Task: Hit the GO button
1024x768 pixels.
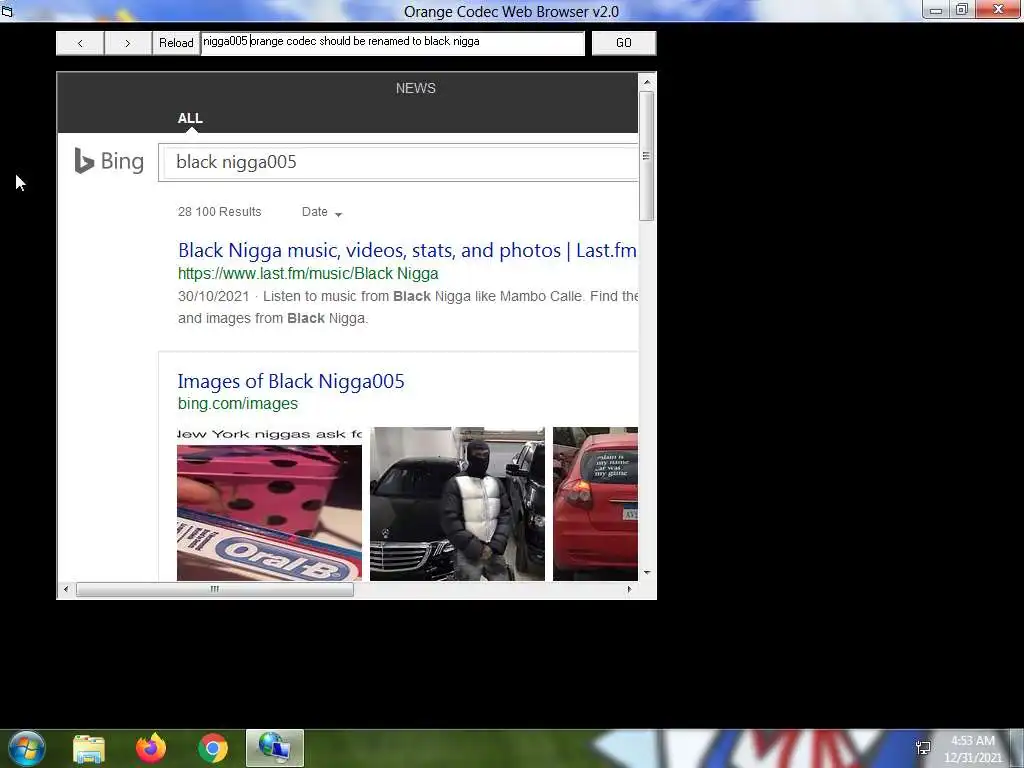Action: [624, 43]
